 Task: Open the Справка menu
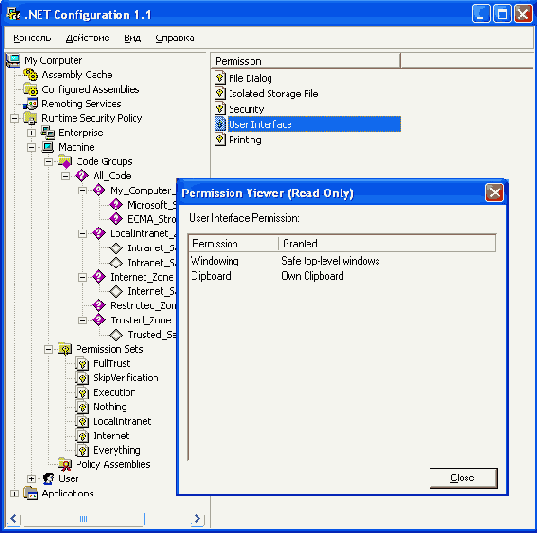pyautogui.click(x=175, y=38)
